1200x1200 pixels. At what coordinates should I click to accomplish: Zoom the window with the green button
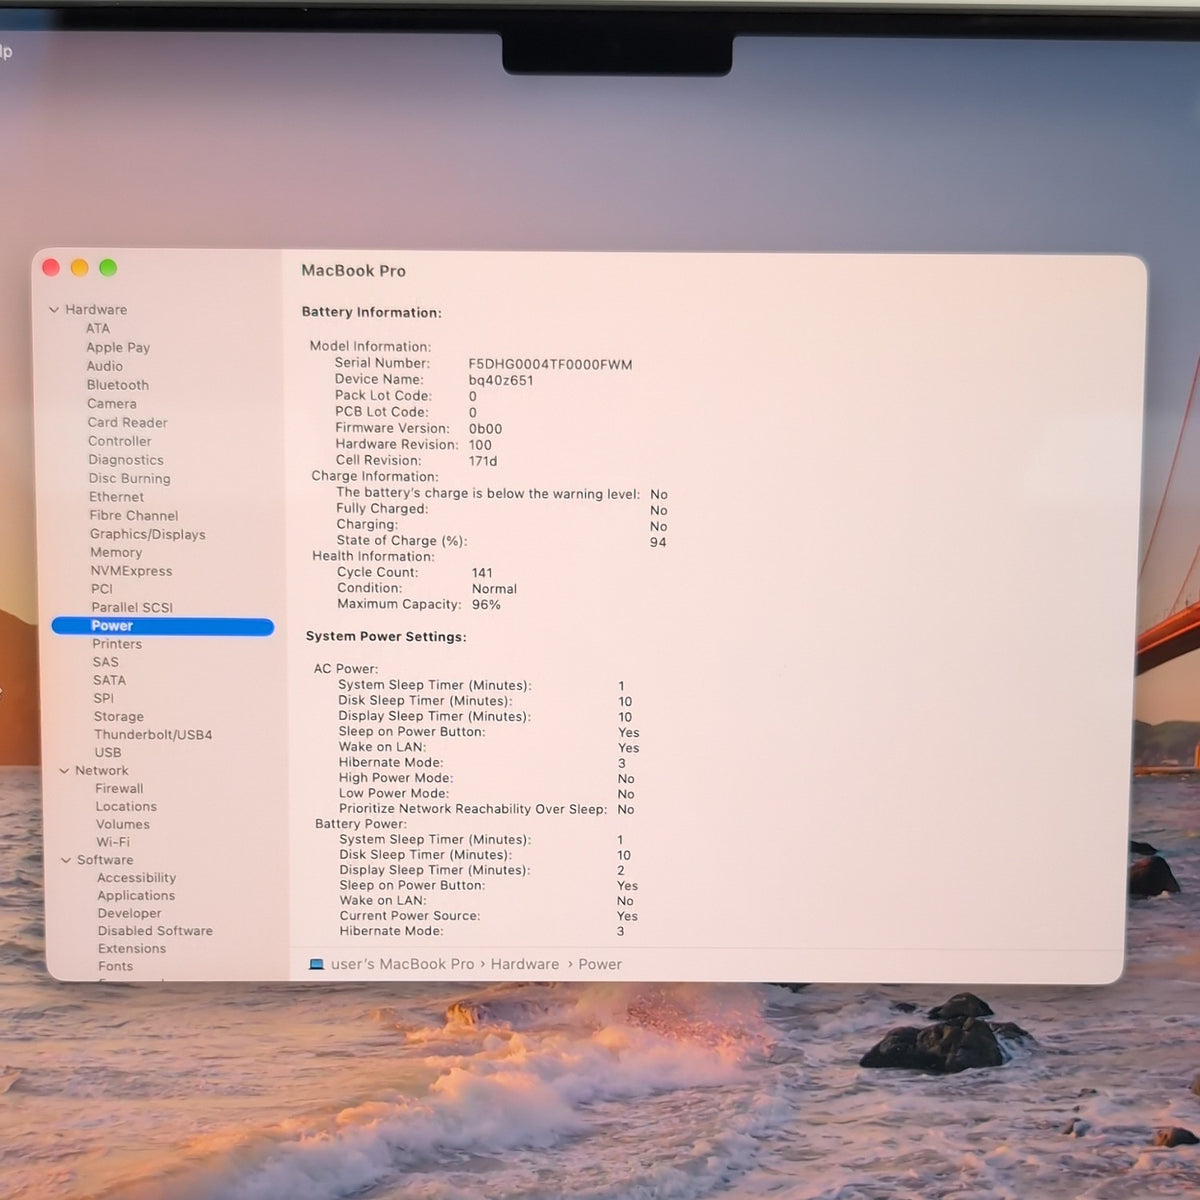108,268
